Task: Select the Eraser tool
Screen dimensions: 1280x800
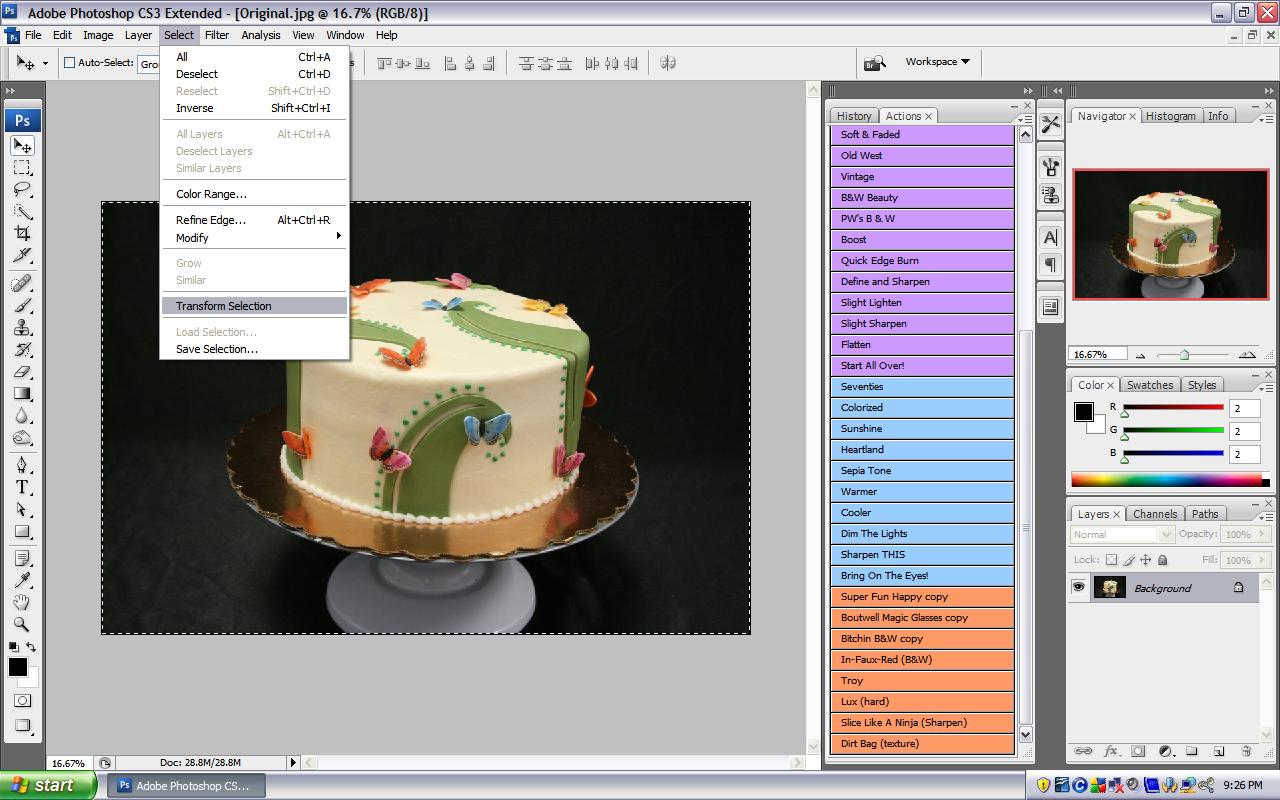Action: (x=22, y=371)
